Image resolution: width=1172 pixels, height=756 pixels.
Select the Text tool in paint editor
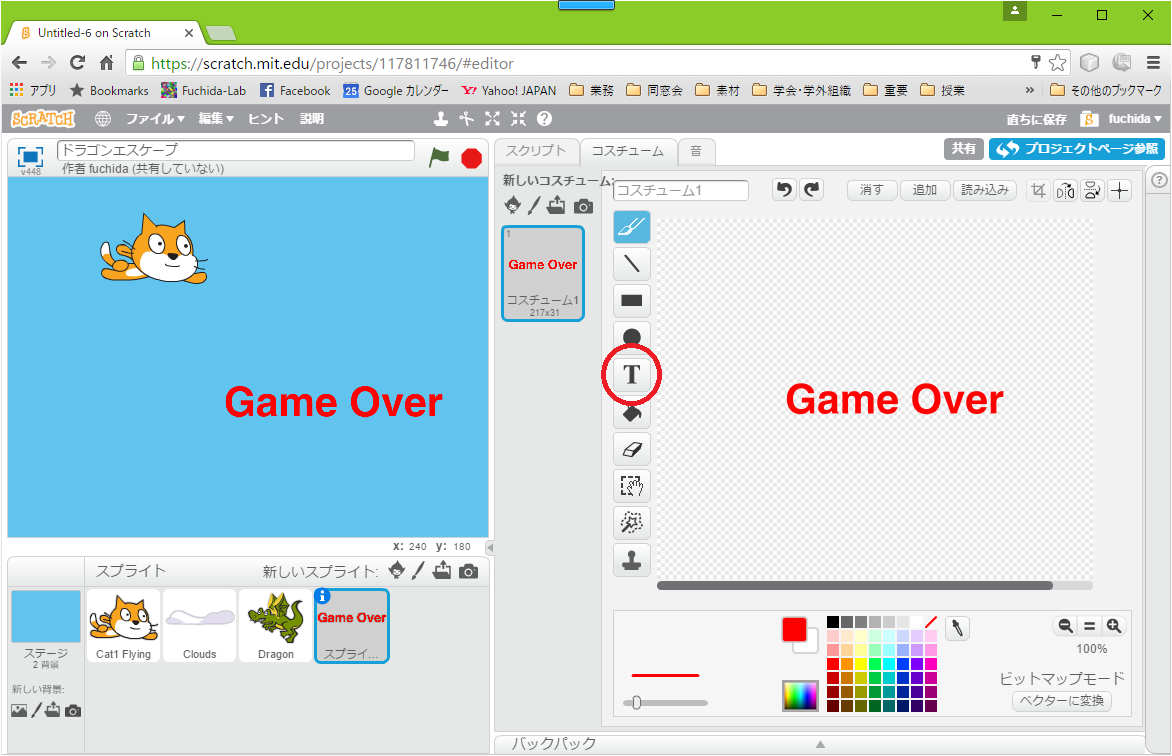click(x=632, y=375)
